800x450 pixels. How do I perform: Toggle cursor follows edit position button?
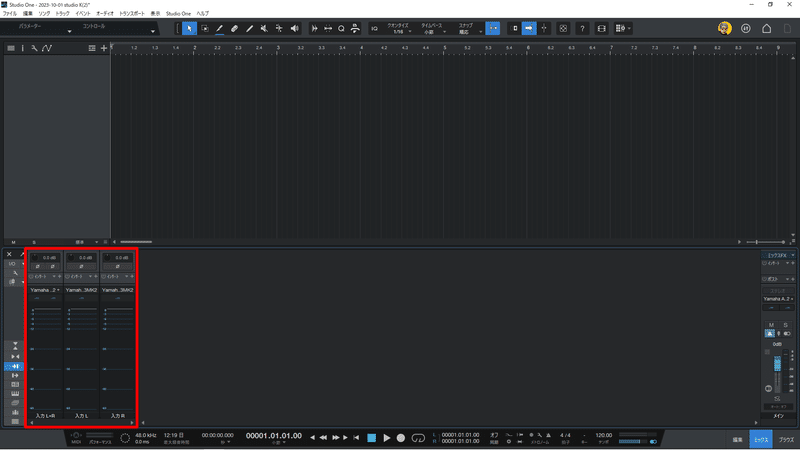click(x=544, y=29)
